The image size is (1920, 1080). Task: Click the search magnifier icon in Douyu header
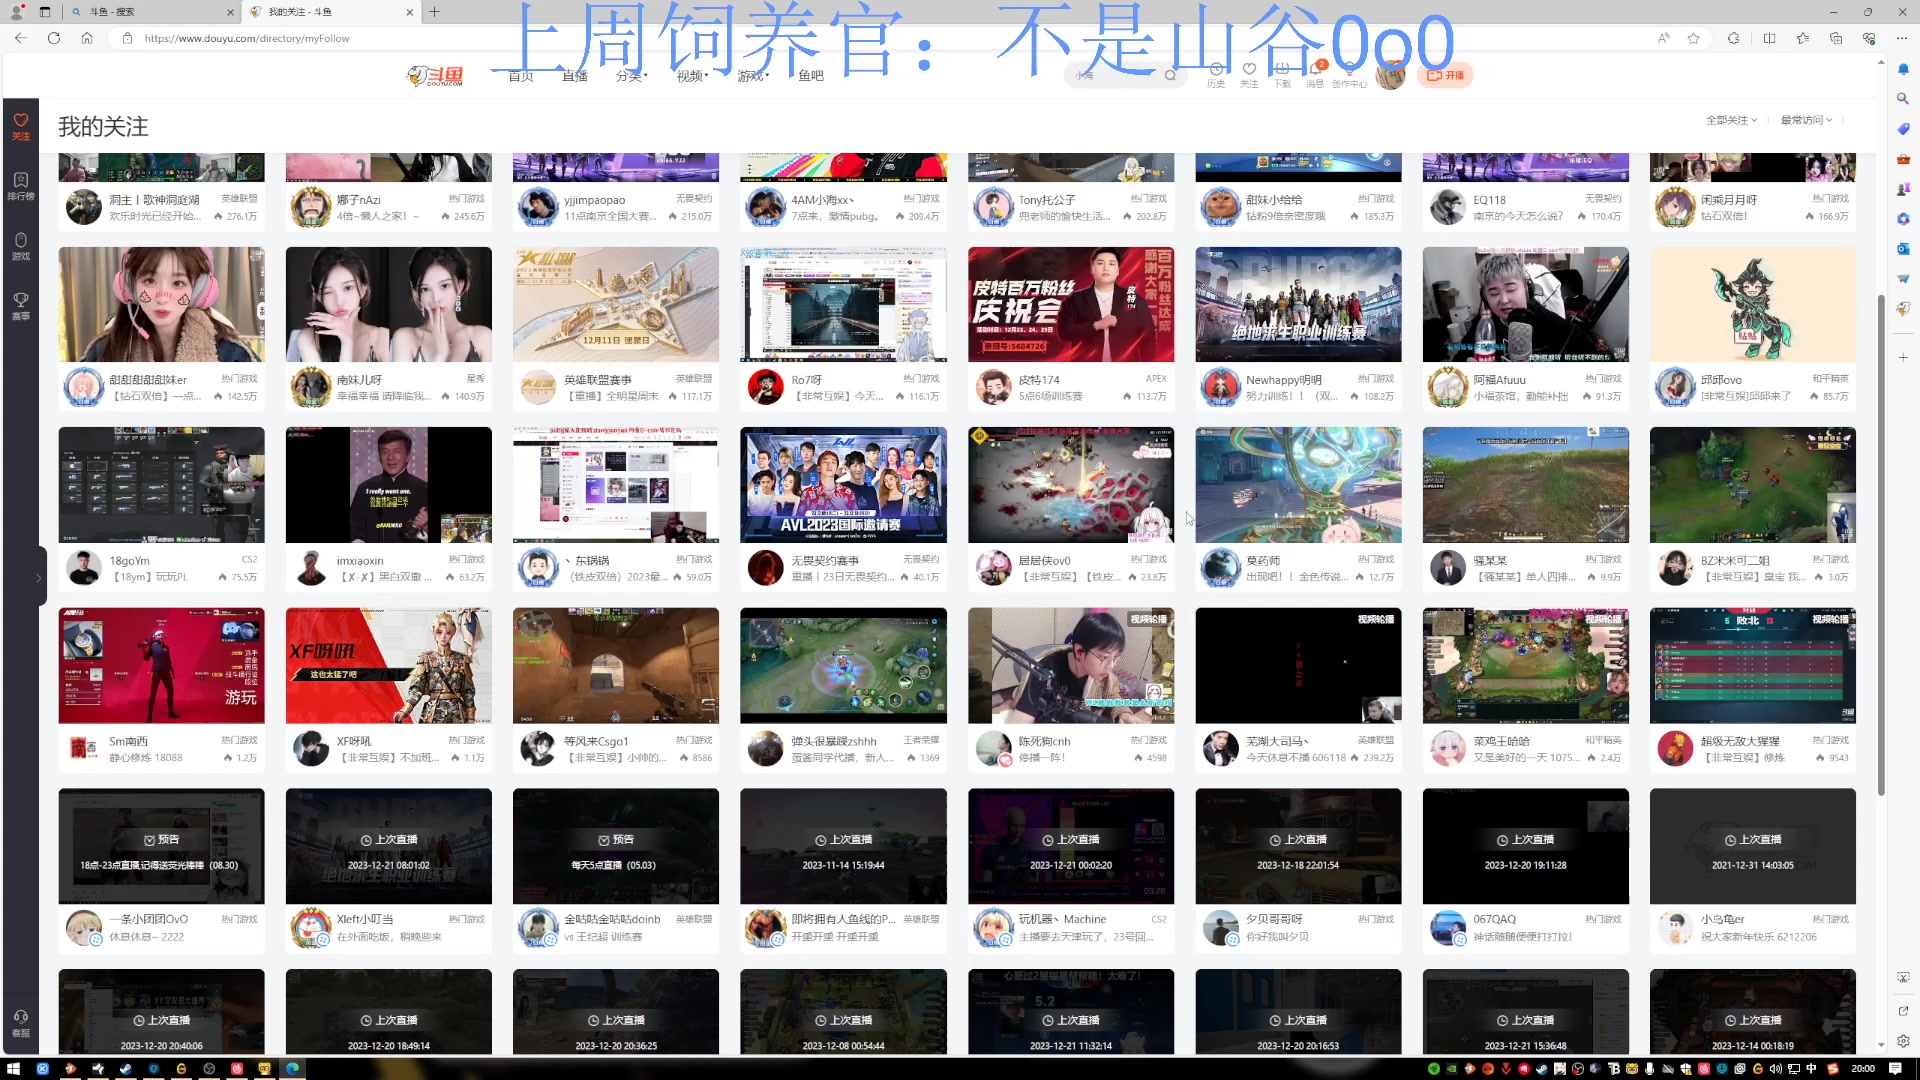click(1170, 75)
